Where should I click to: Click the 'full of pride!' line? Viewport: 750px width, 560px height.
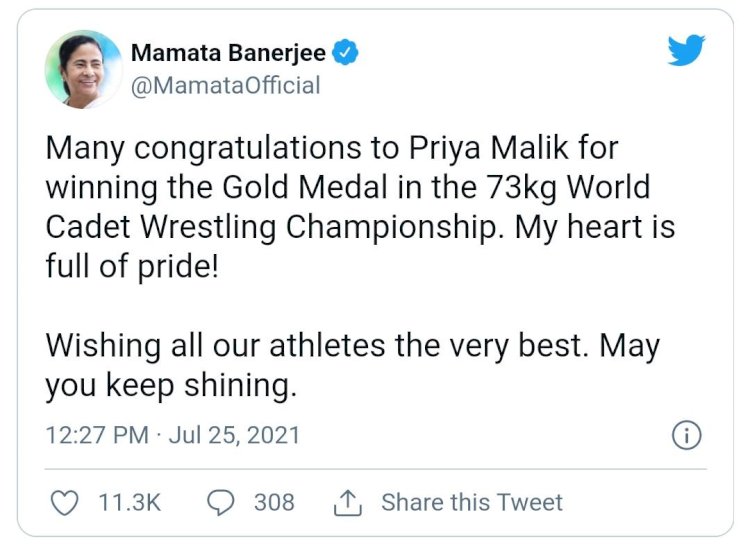point(132,266)
